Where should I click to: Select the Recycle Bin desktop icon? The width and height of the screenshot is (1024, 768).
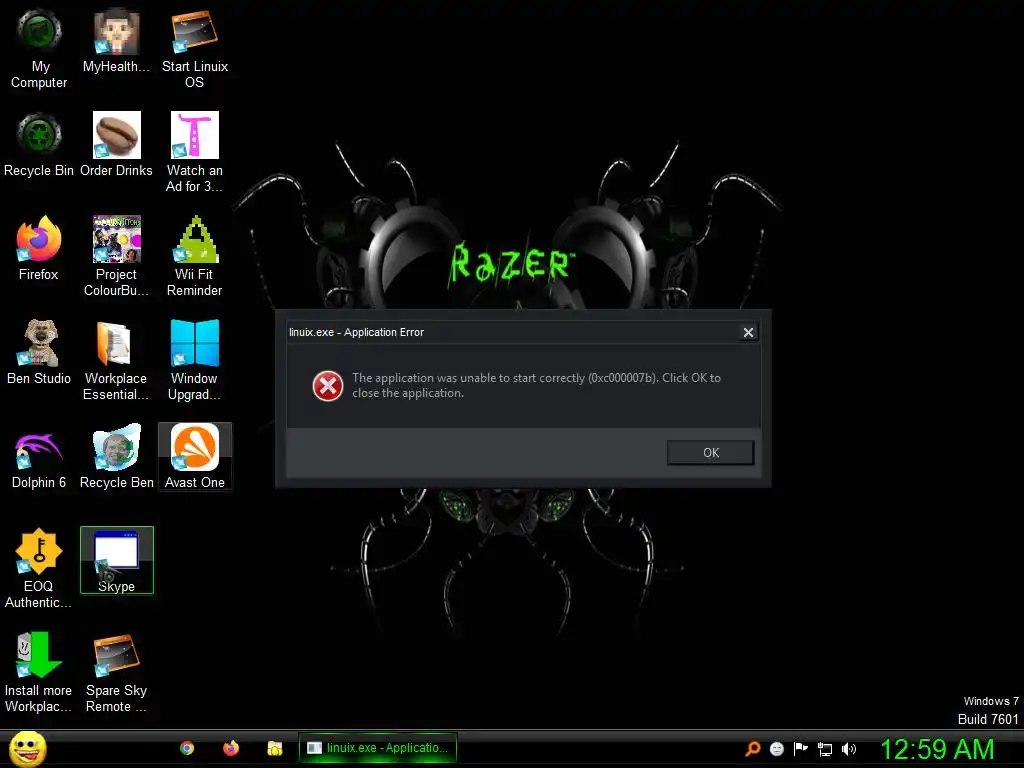click(x=39, y=145)
